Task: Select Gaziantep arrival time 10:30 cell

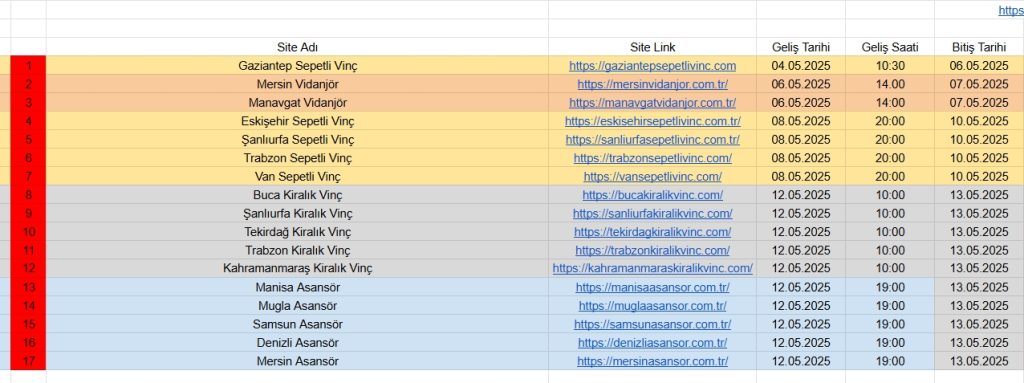Action: (889, 65)
